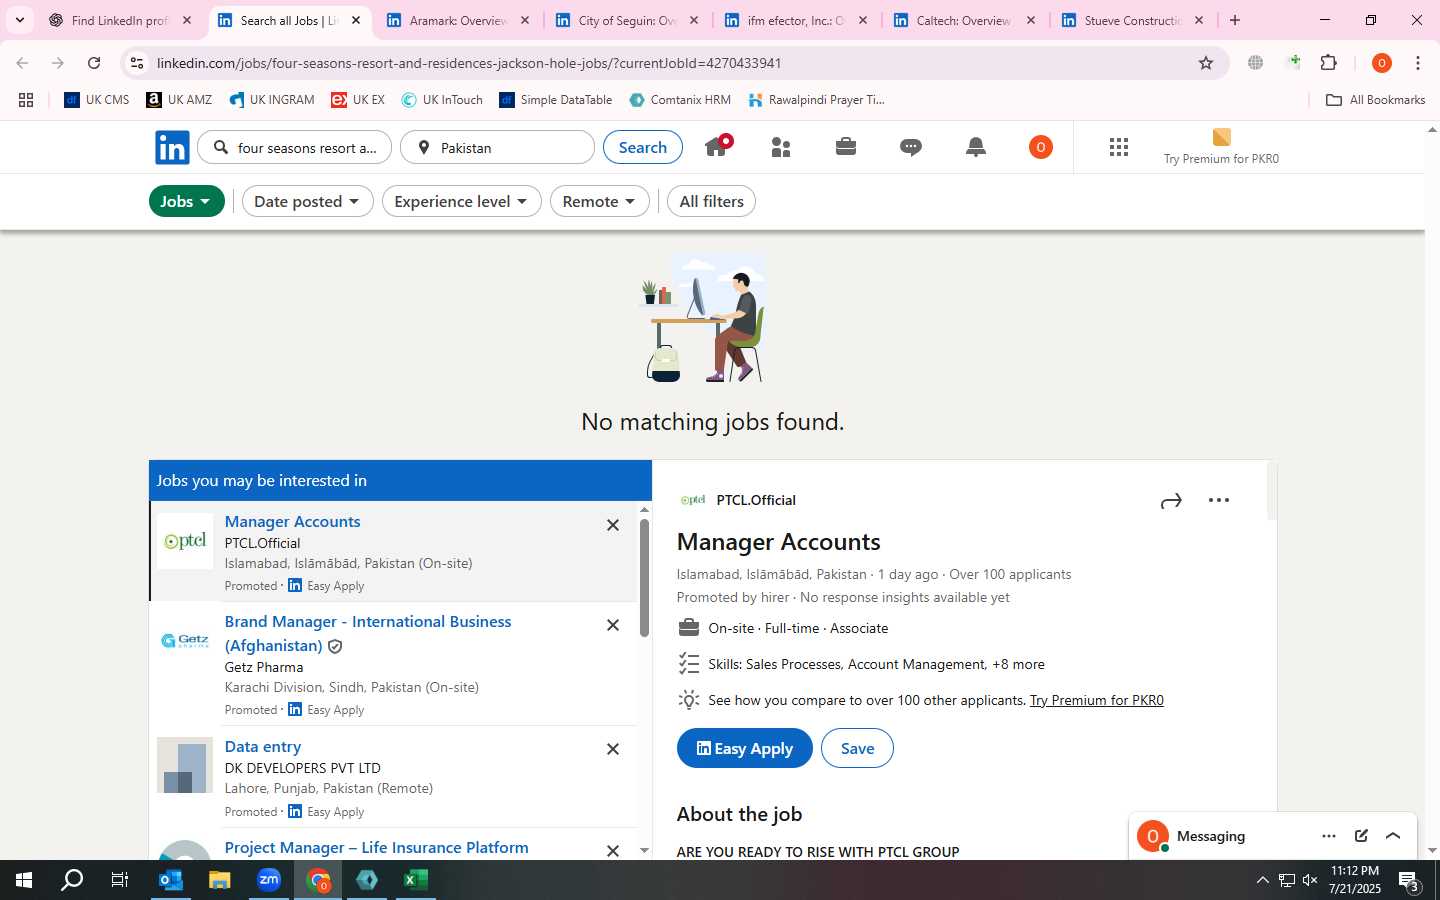Open Windows Start menu
This screenshot has width=1440, height=900.
click(24, 880)
